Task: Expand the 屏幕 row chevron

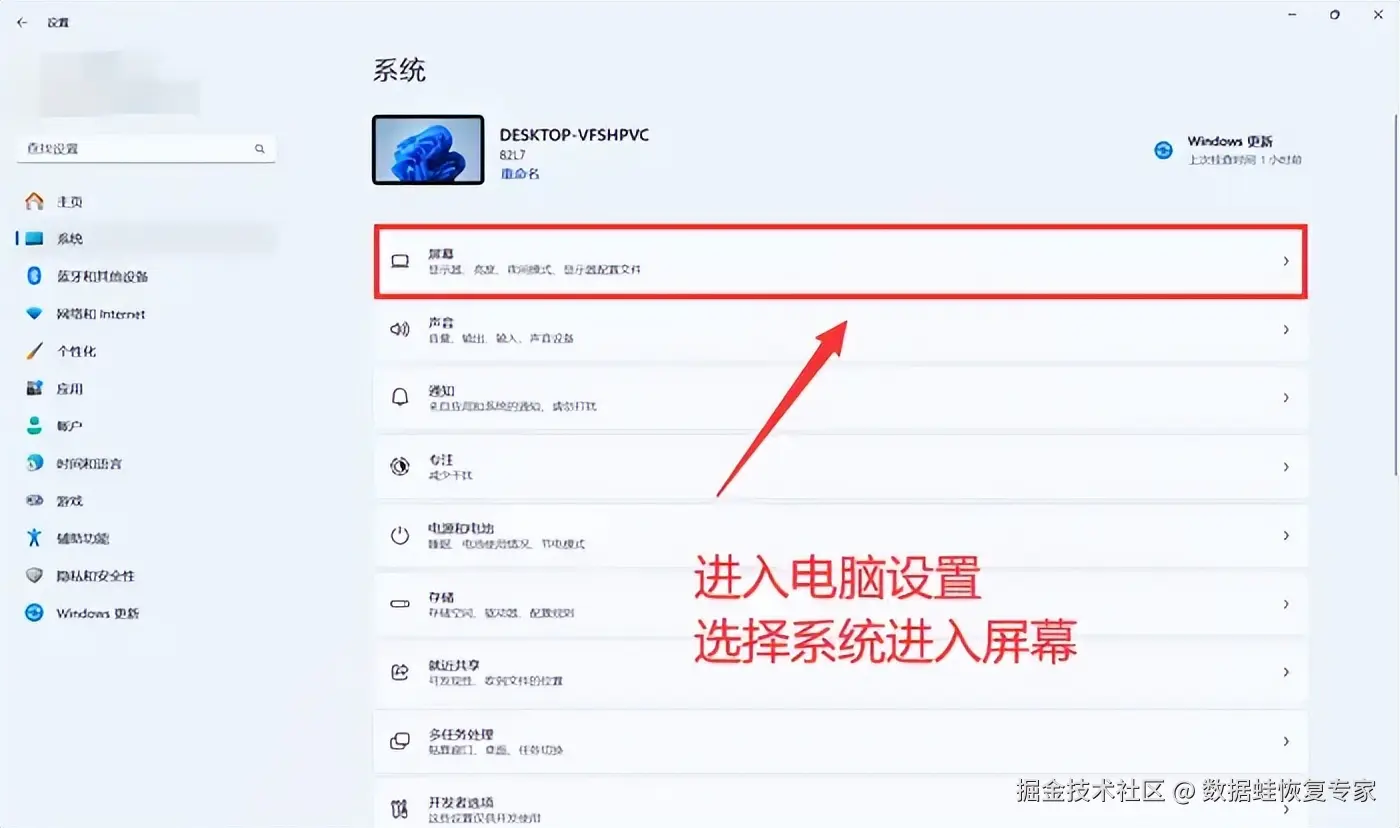Action: click(1286, 261)
